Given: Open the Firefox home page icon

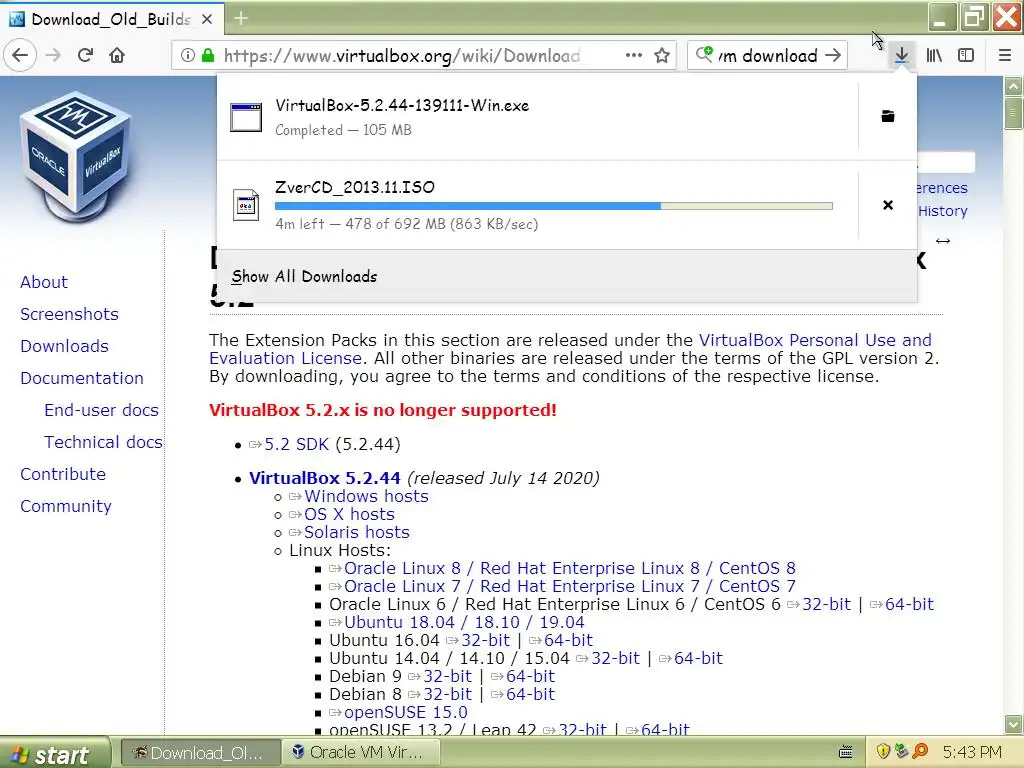Looking at the screenshot, I should tap(117, 55).
